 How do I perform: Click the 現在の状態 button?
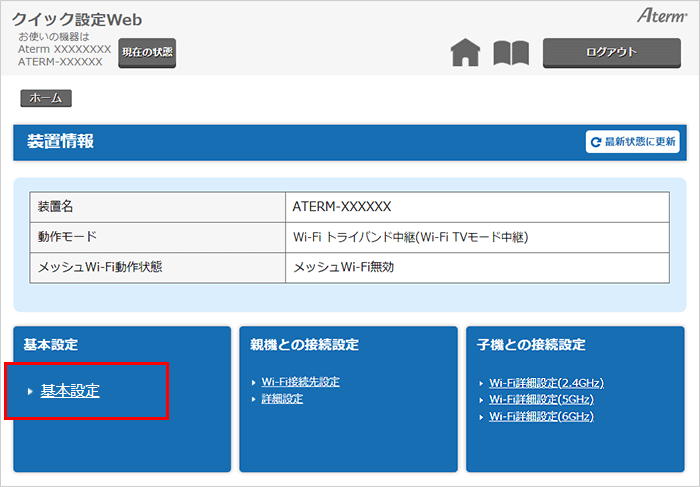pos(147,53)
